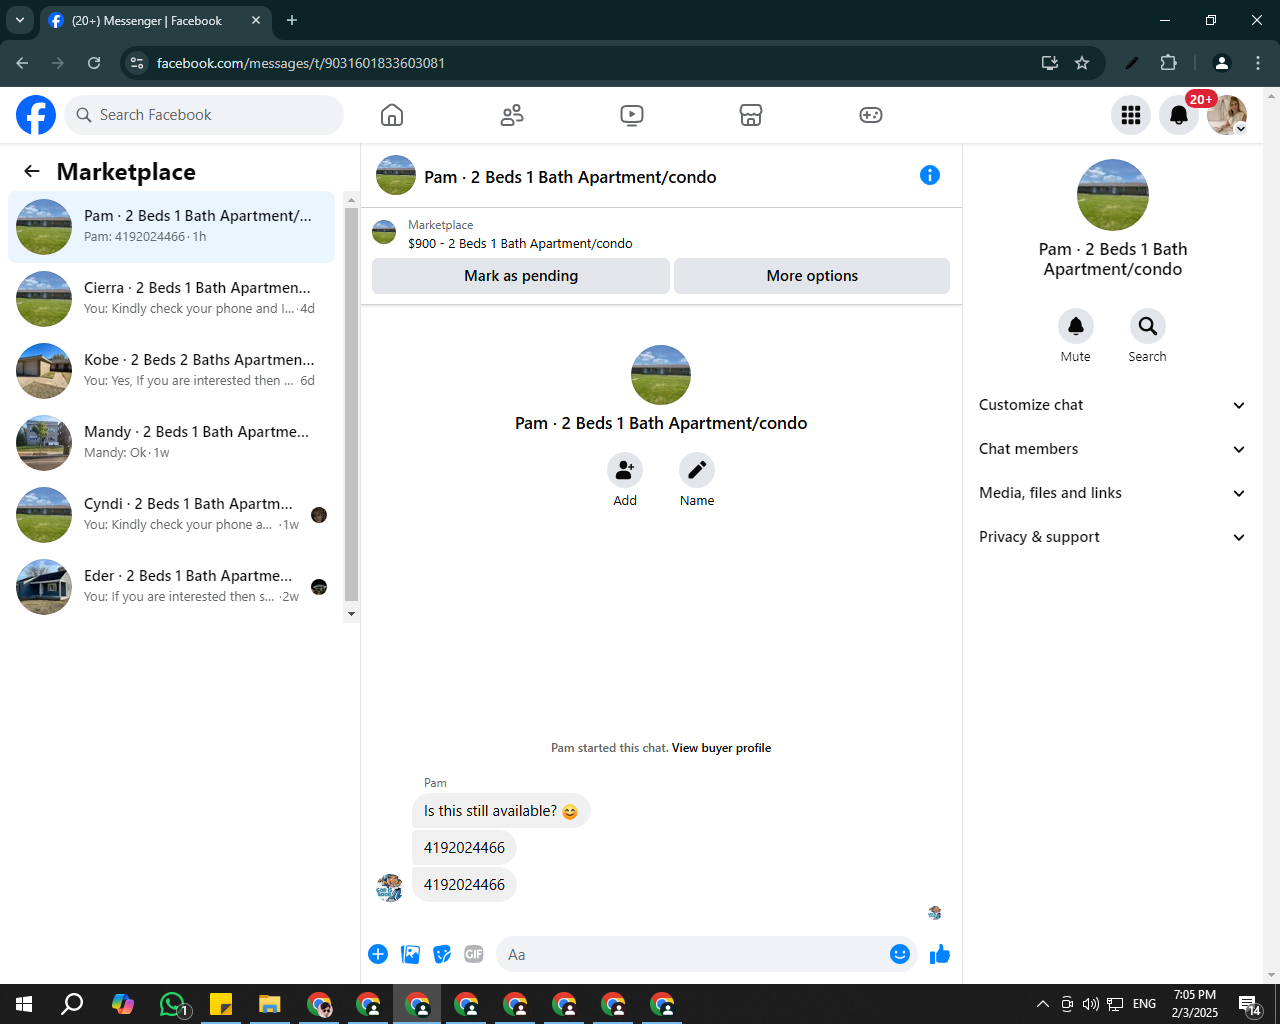
Task: Click sender avatar beside last message
Action: click(x=389, y=887)
